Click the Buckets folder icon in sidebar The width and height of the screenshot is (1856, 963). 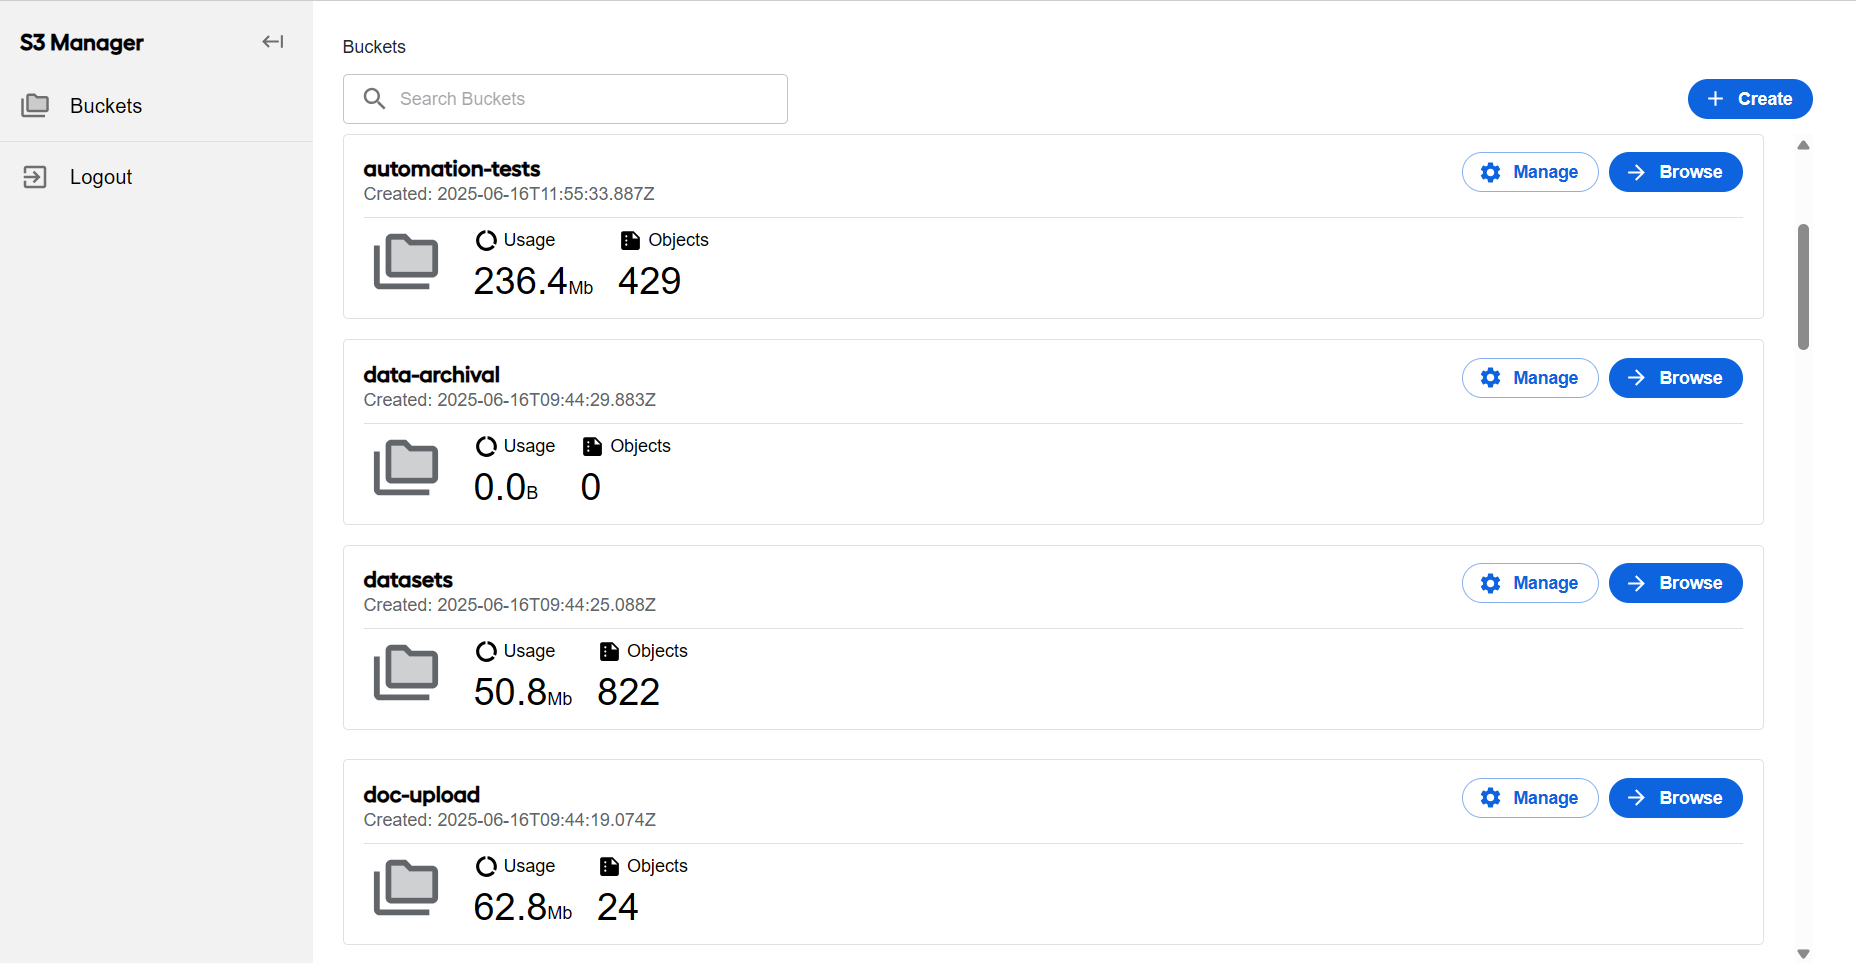coord(35,106)
